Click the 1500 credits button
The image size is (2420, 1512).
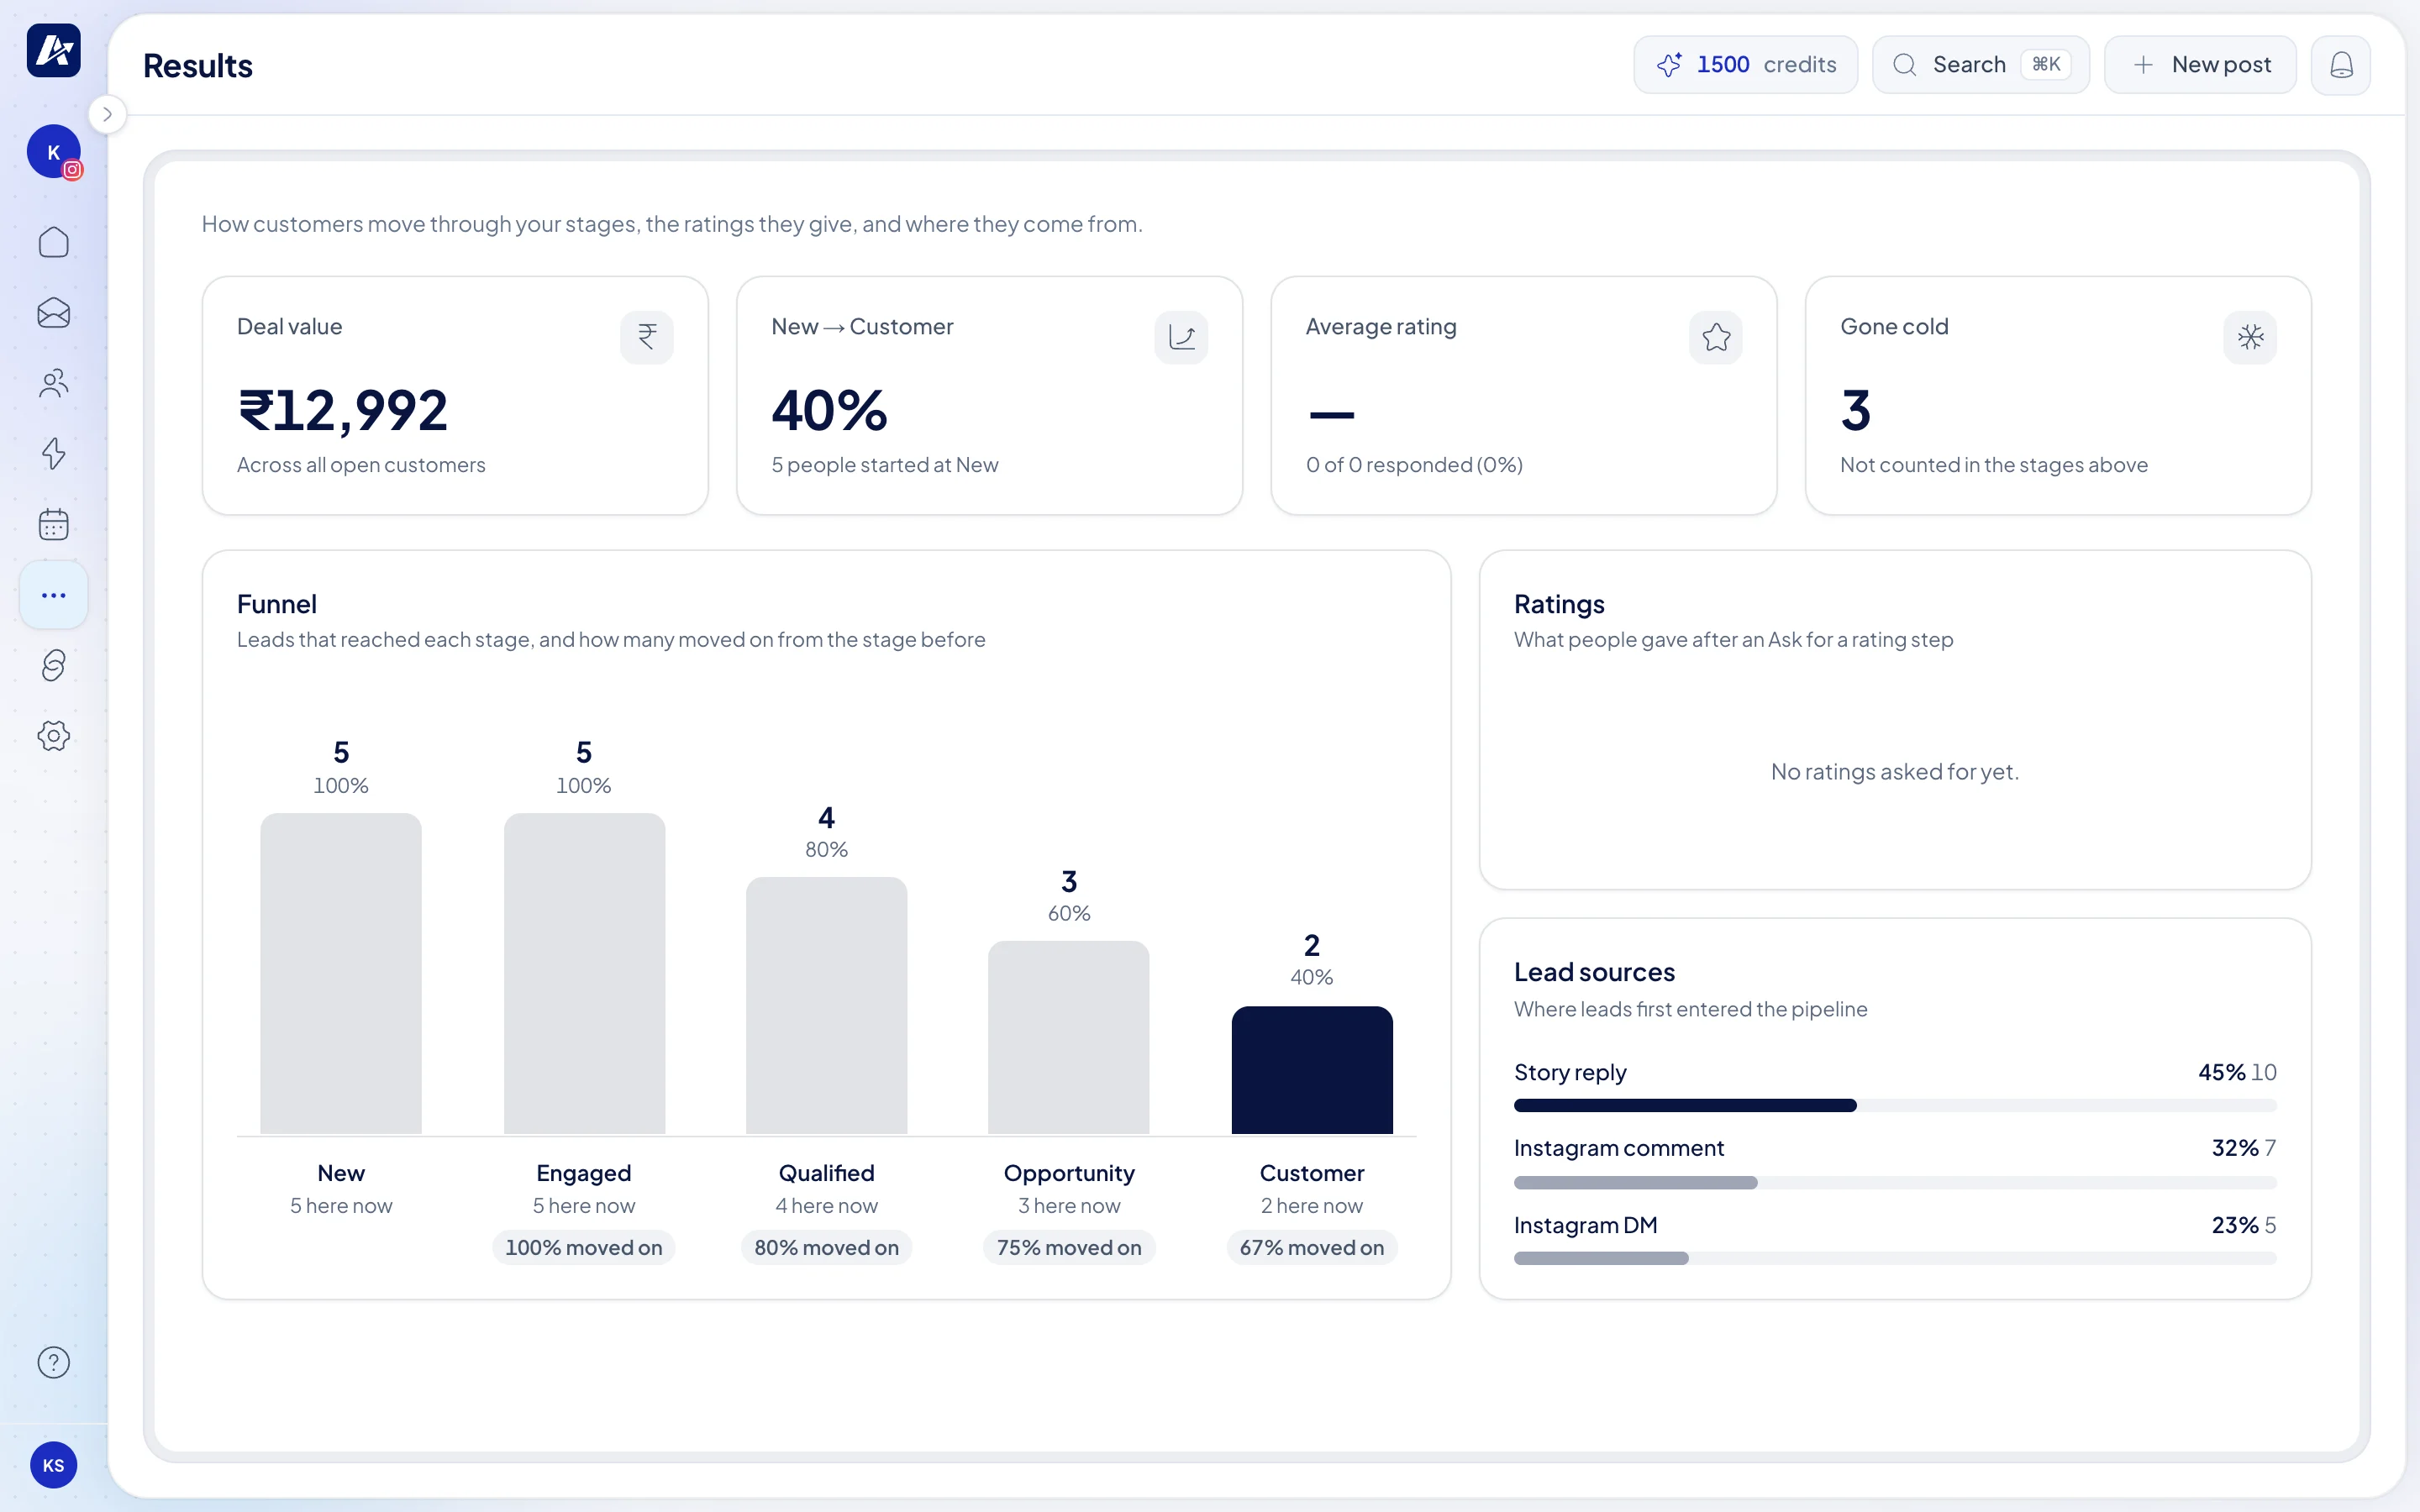click(x=1745, y=65)
